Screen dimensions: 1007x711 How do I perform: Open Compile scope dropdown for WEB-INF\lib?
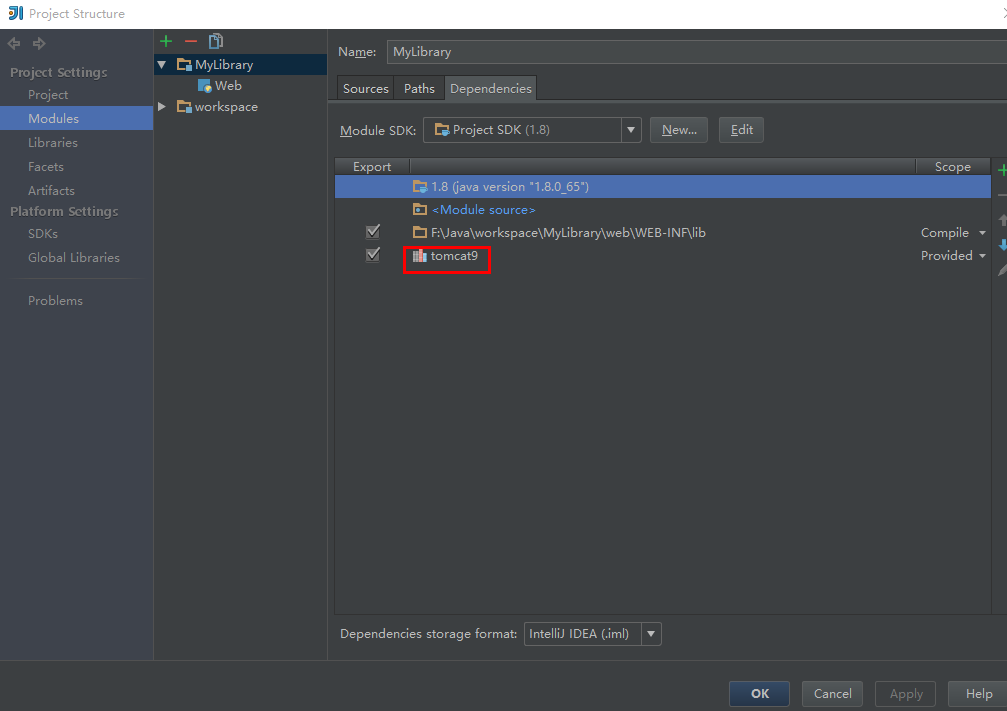tap(982, 233)
